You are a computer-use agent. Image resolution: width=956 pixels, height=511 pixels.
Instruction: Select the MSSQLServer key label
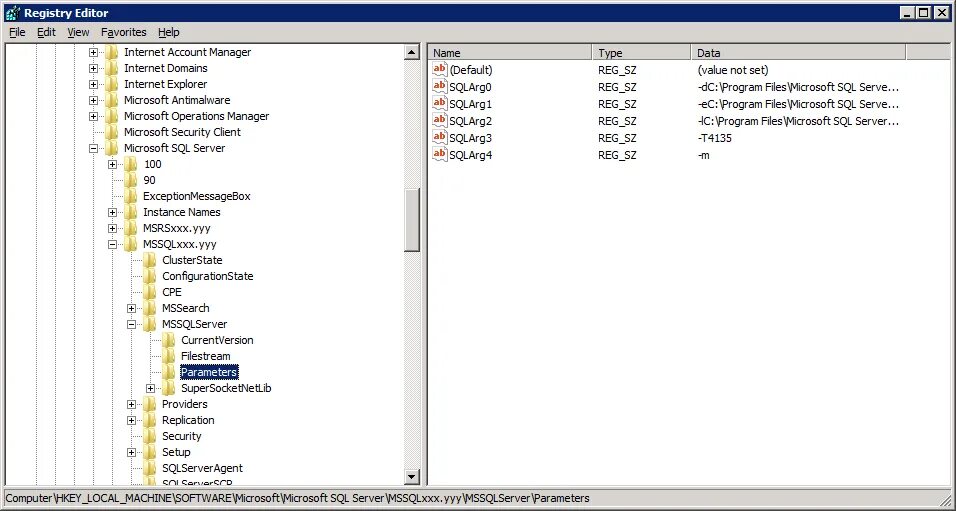click(x=194, y=324)
